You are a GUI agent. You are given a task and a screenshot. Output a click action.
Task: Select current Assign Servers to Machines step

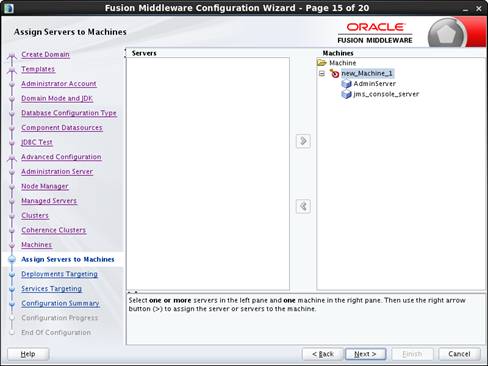[x=68, y=259]
